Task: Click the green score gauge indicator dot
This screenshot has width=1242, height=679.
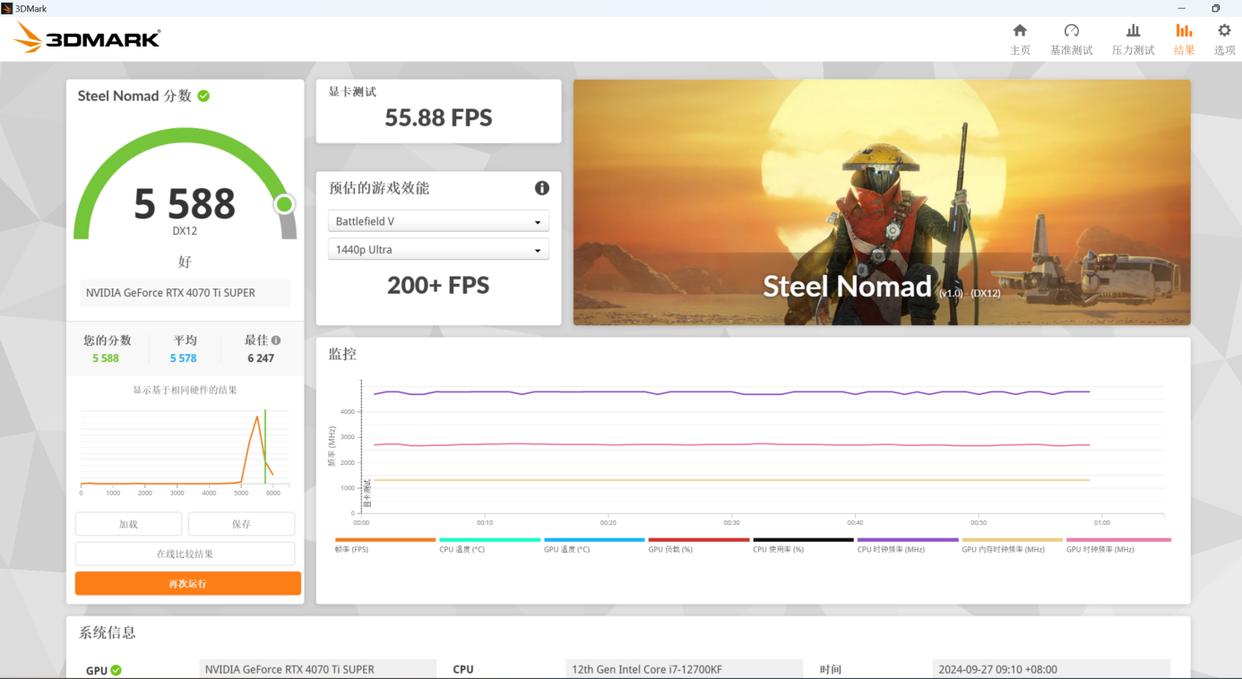Action: pos(284,204)
